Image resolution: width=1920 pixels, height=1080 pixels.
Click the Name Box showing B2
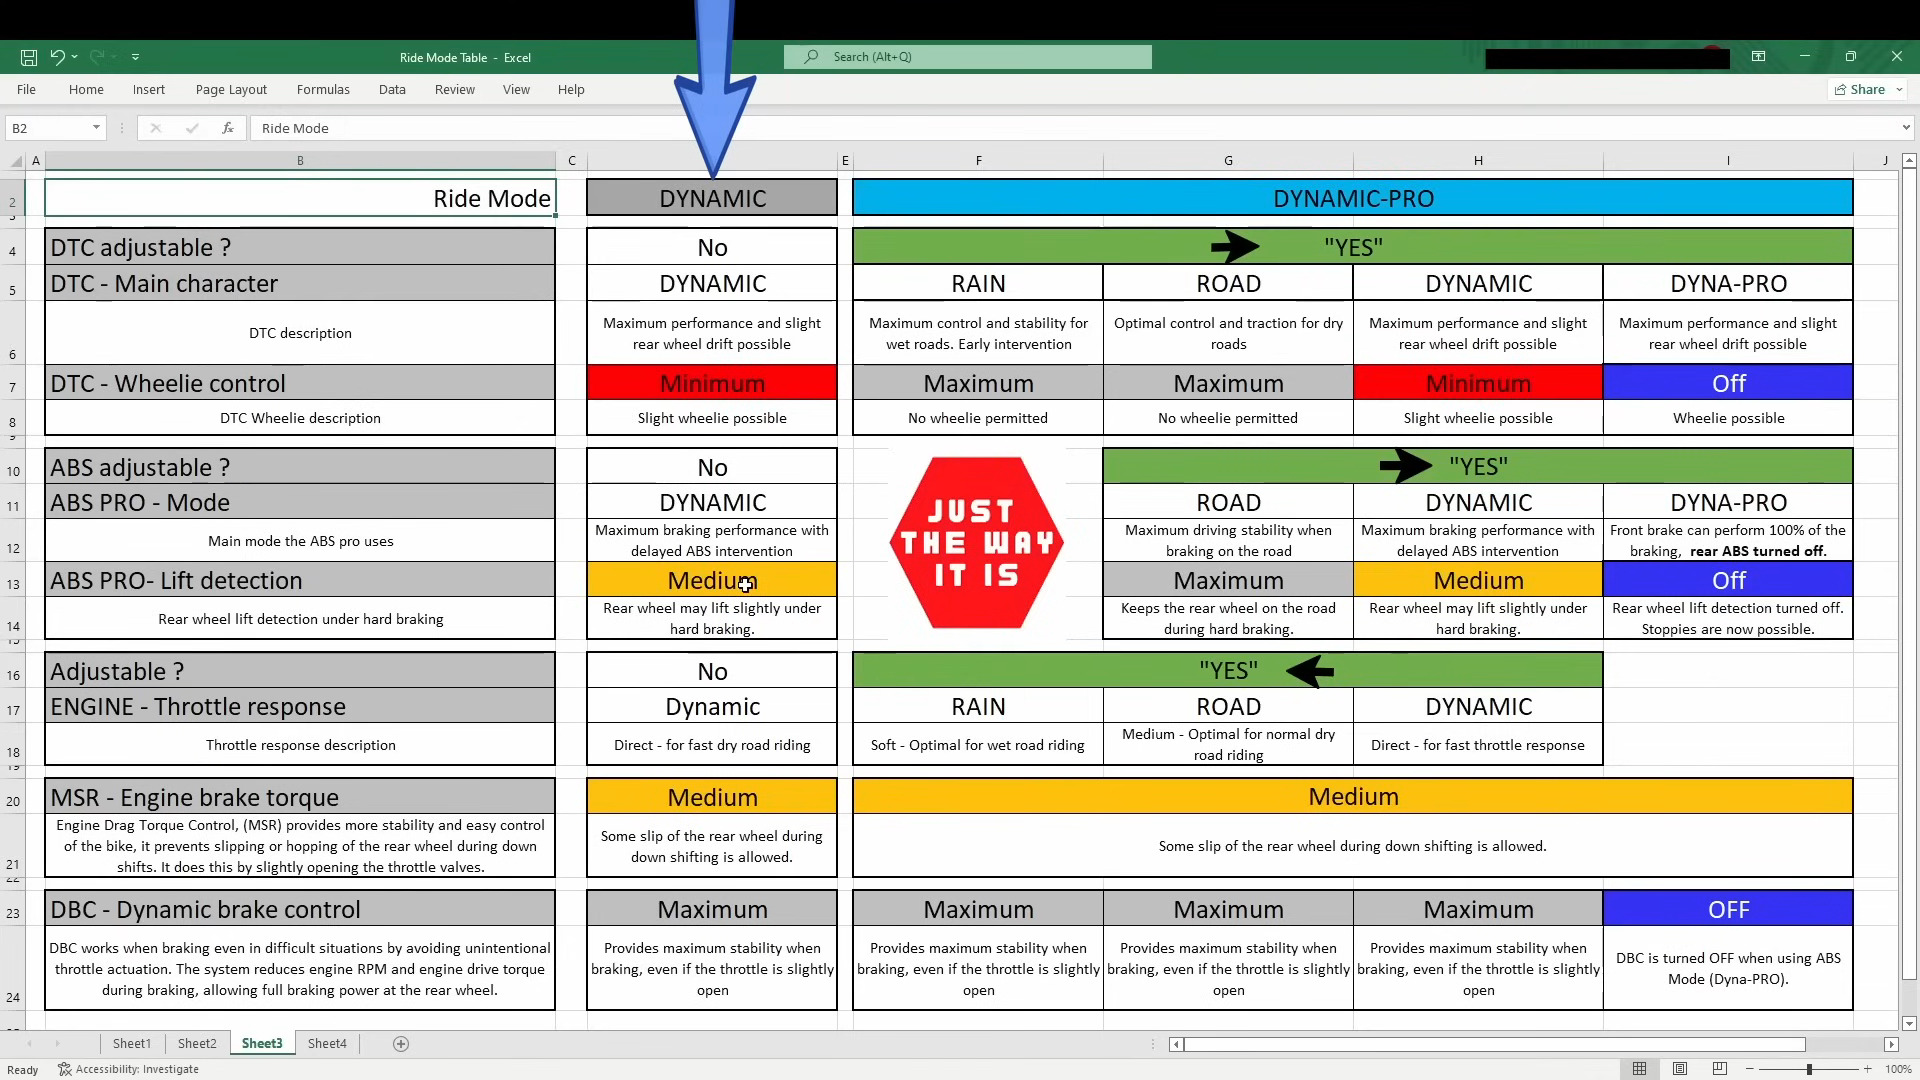(48, 128)
